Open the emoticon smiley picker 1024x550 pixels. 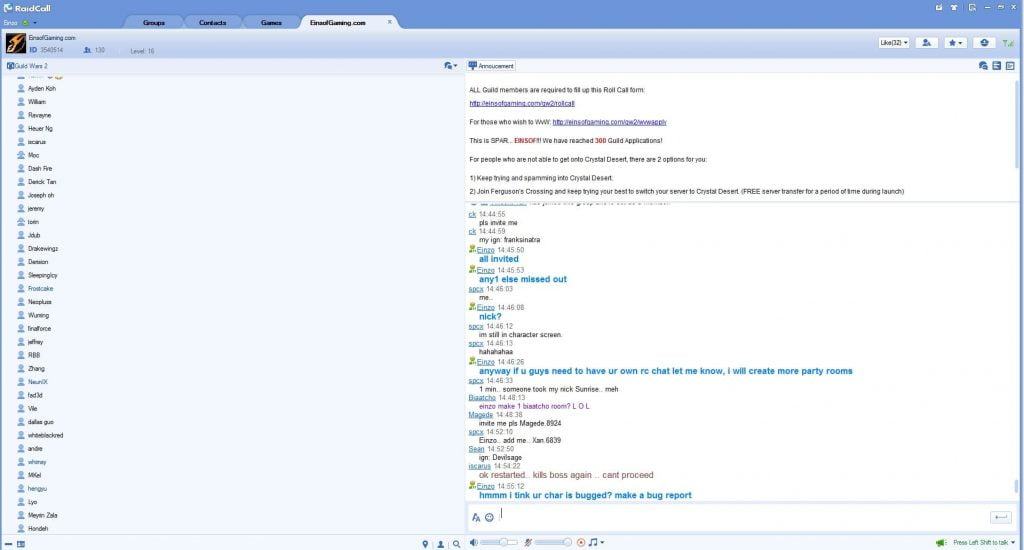(x=489, y=517)
